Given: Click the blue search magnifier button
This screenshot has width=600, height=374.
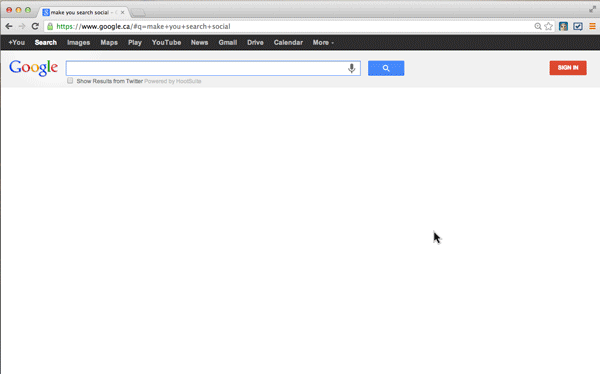Looking at the screenshot, I should [x=386, y=68].
